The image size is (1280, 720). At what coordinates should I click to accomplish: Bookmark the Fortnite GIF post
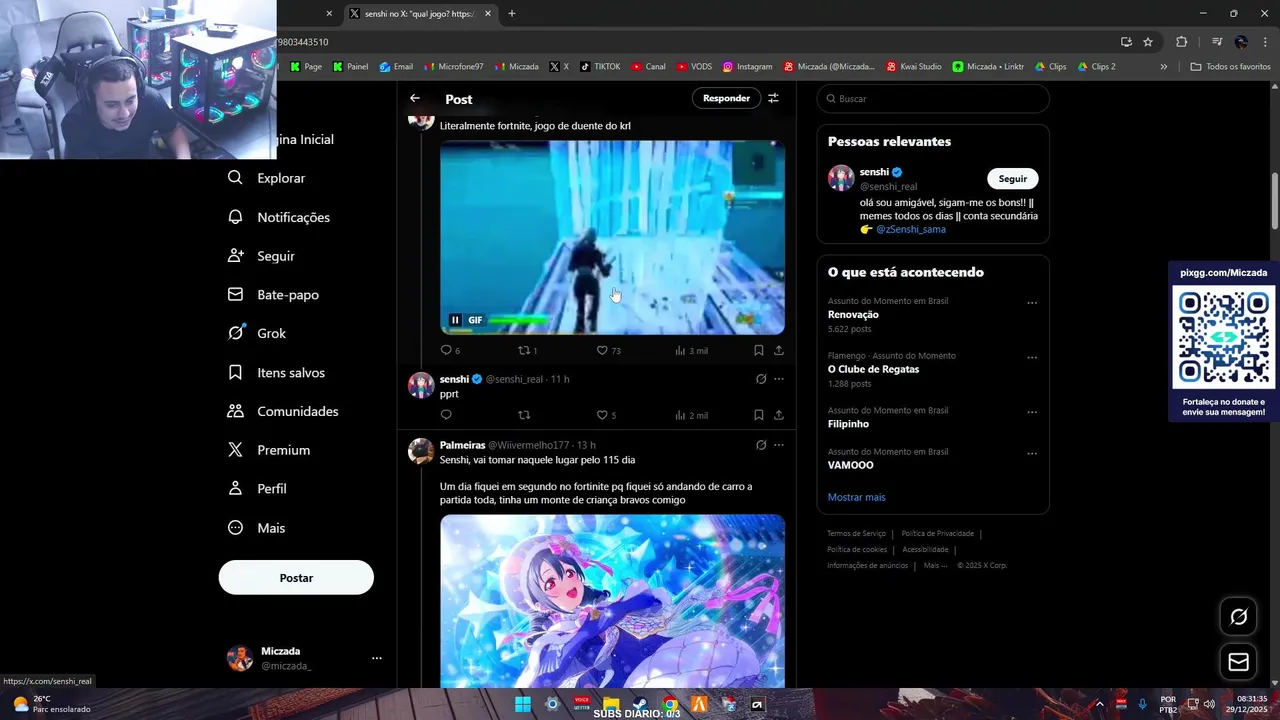click(758, 350)
